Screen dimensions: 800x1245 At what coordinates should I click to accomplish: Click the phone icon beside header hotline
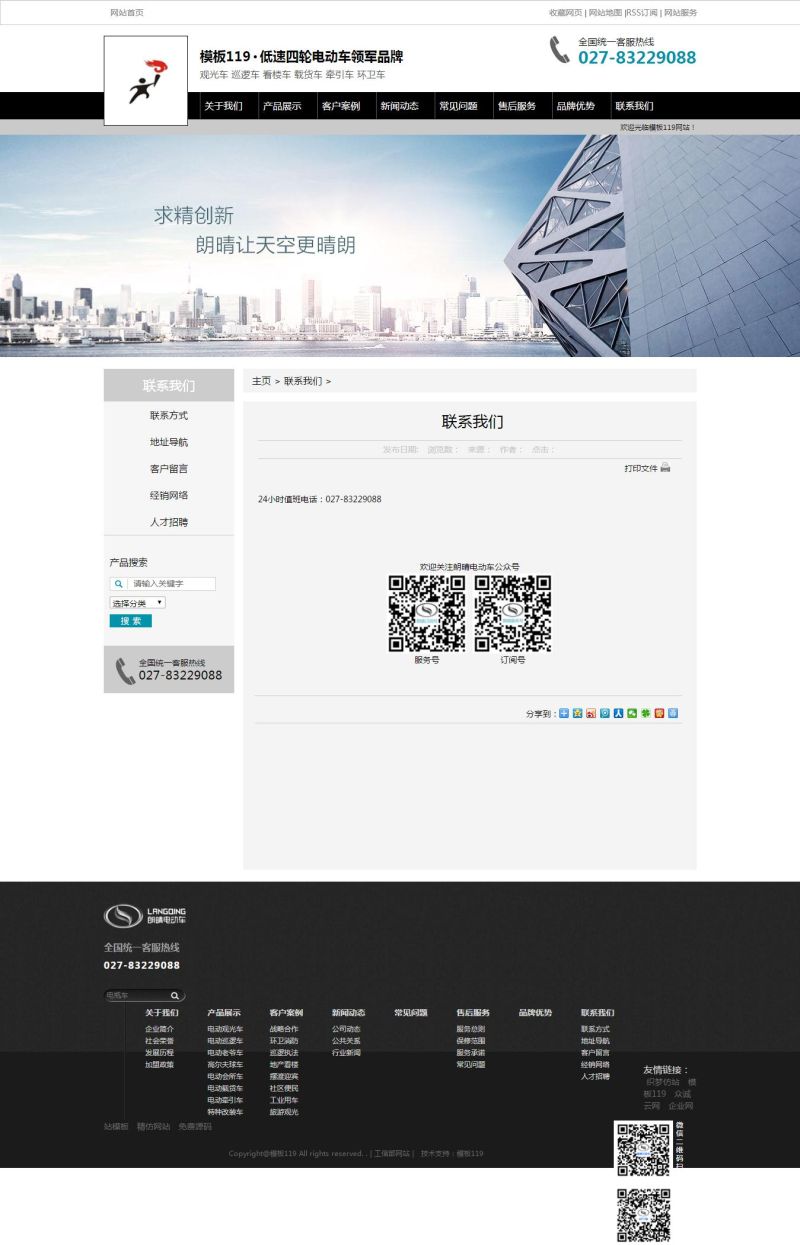pos(559,50)
